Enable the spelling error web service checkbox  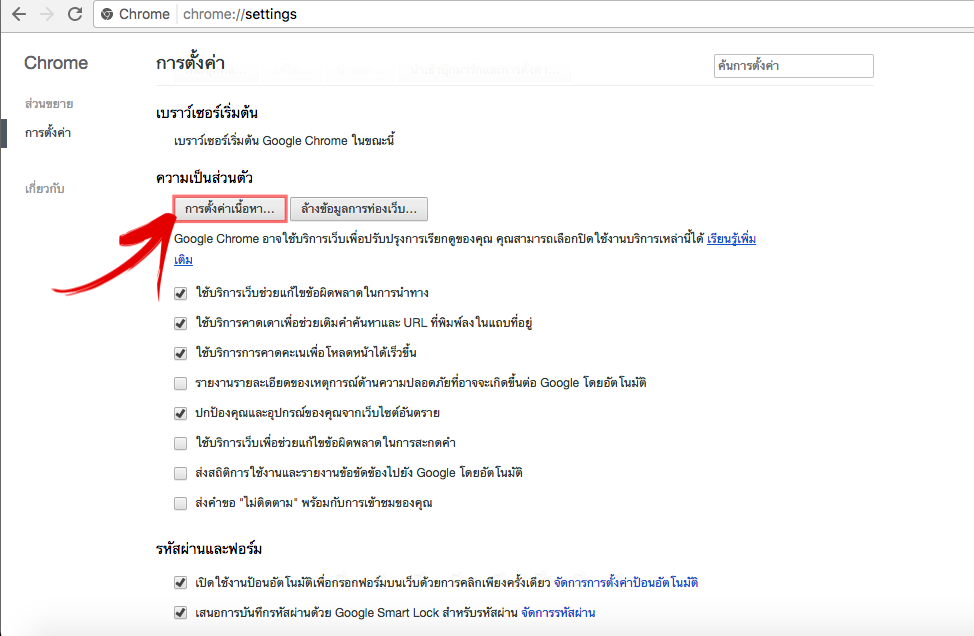180,443
